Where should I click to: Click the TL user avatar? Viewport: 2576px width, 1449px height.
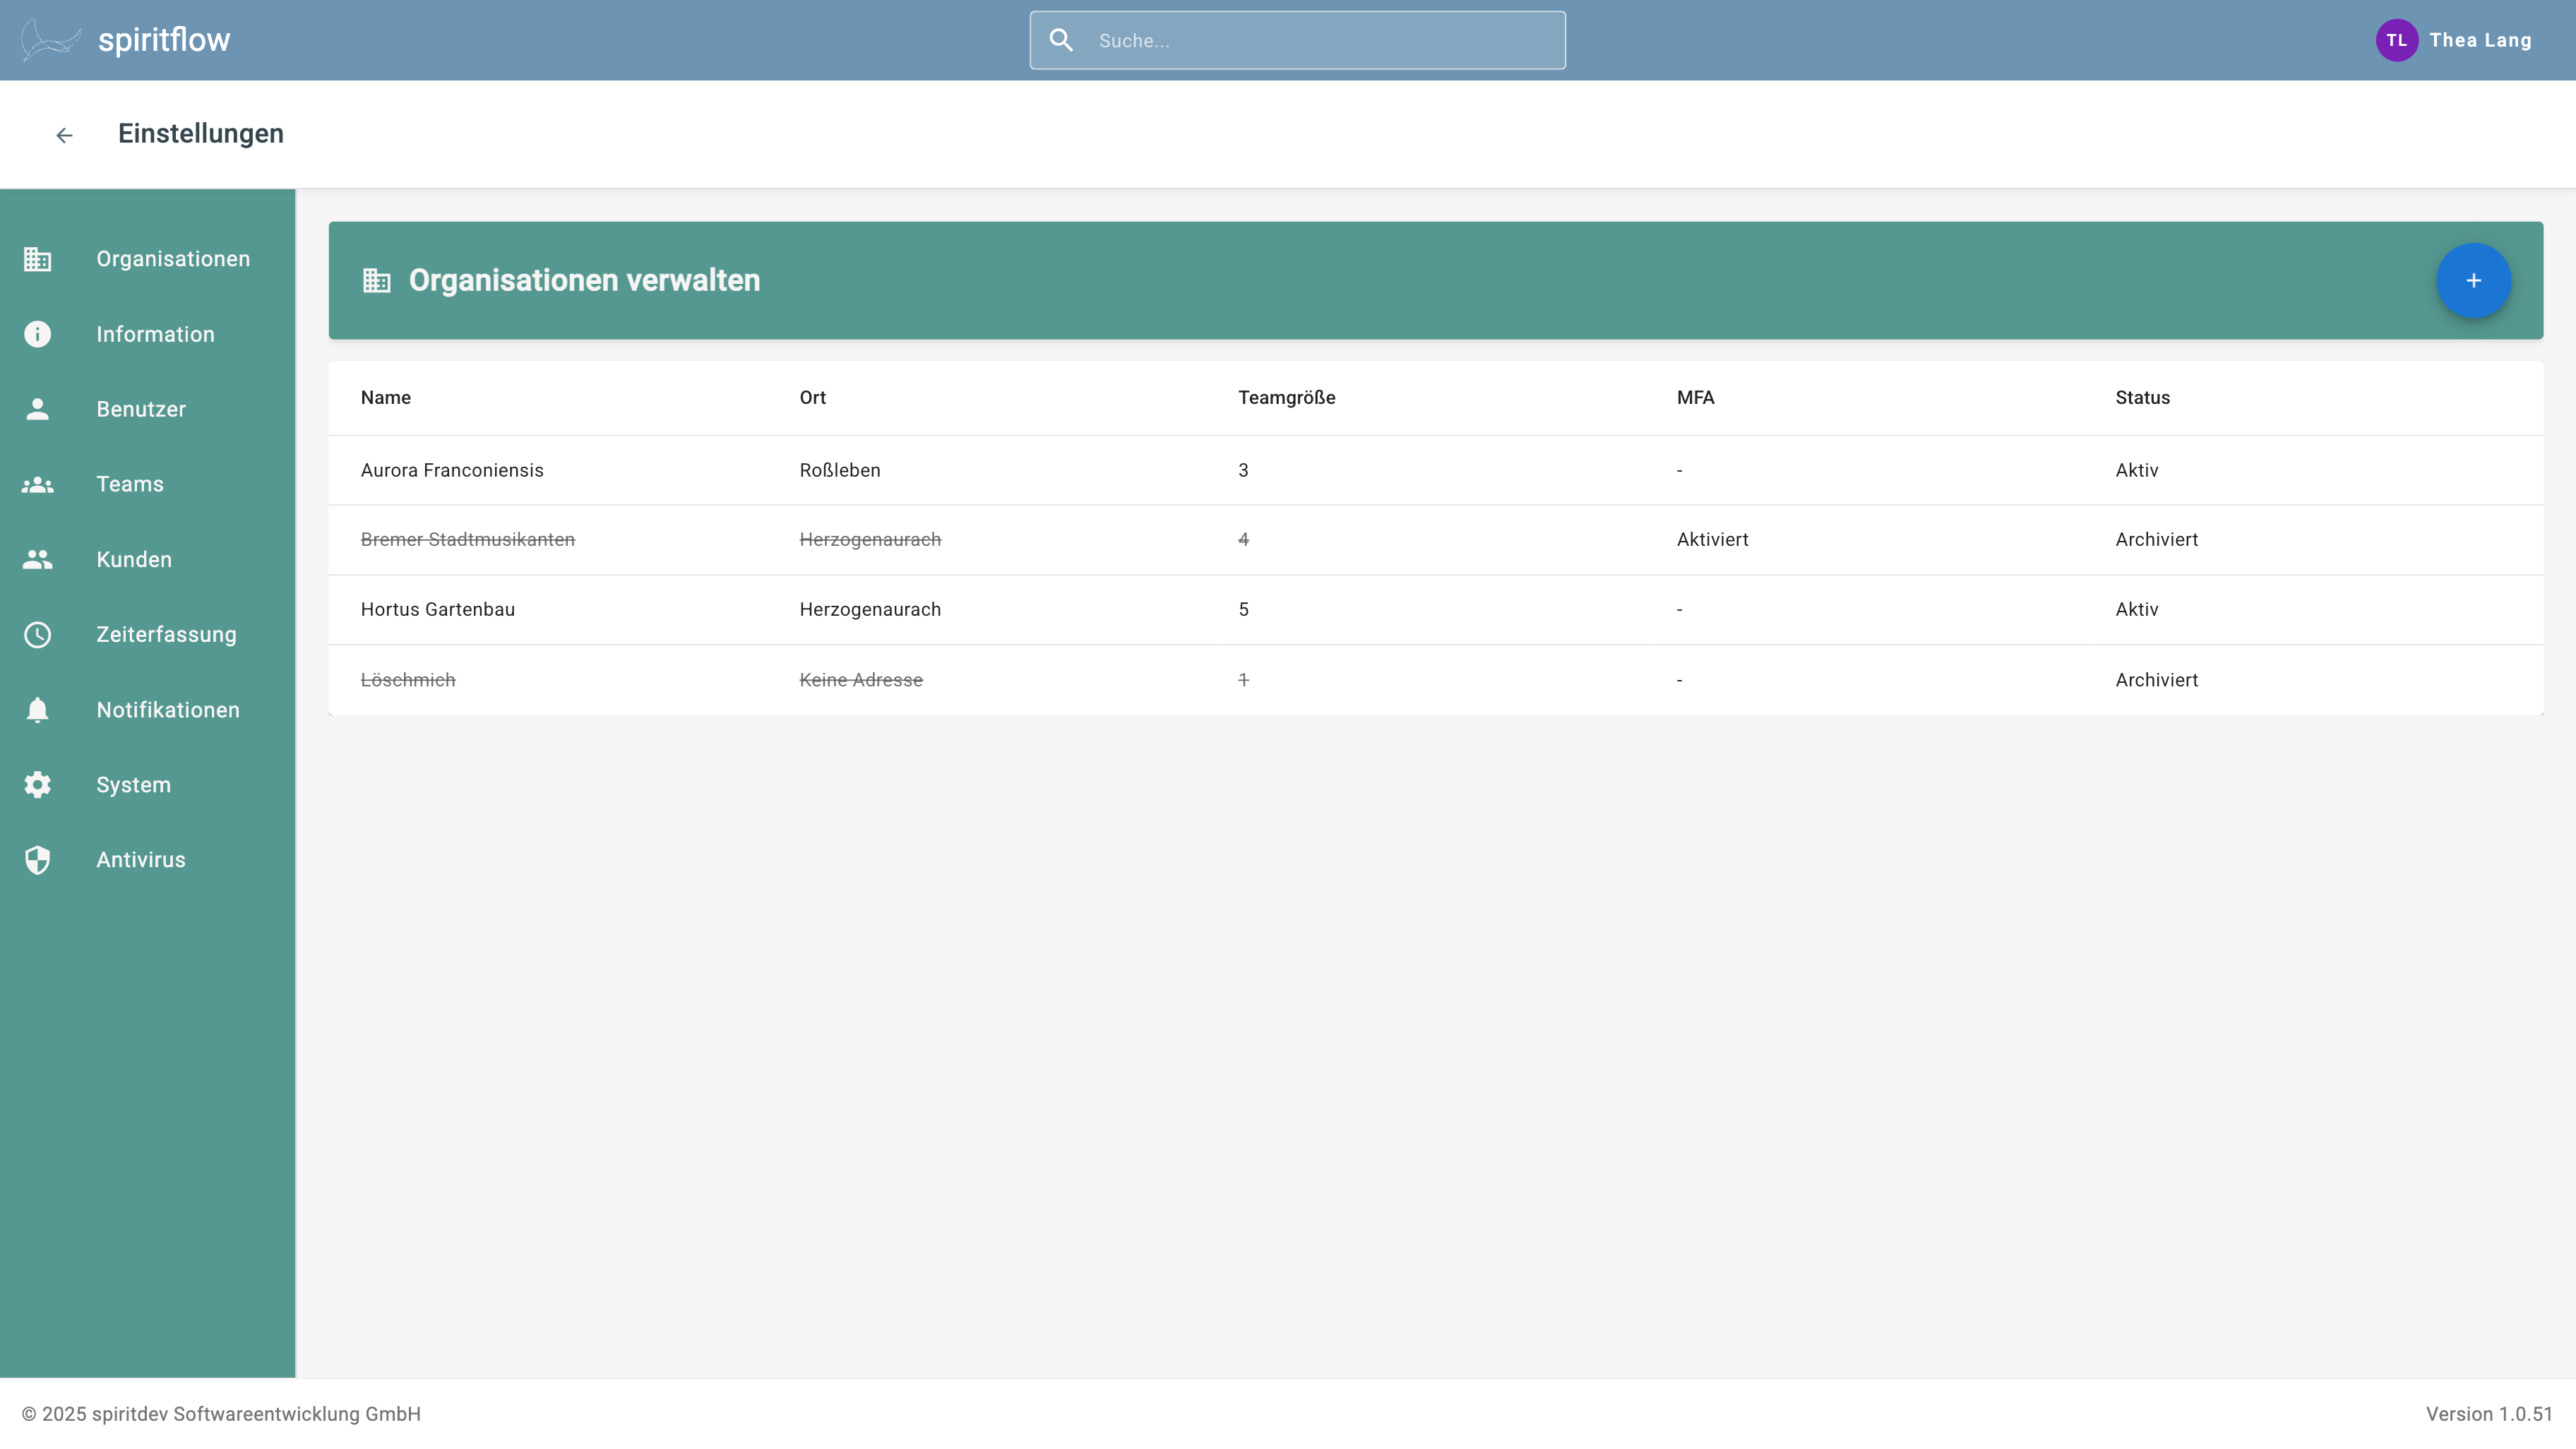(x=2396, y=40)
